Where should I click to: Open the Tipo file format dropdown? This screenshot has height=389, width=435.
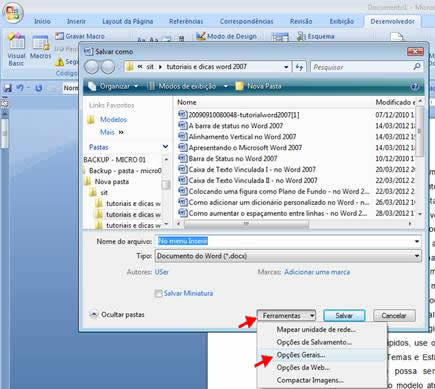point(417,256)
